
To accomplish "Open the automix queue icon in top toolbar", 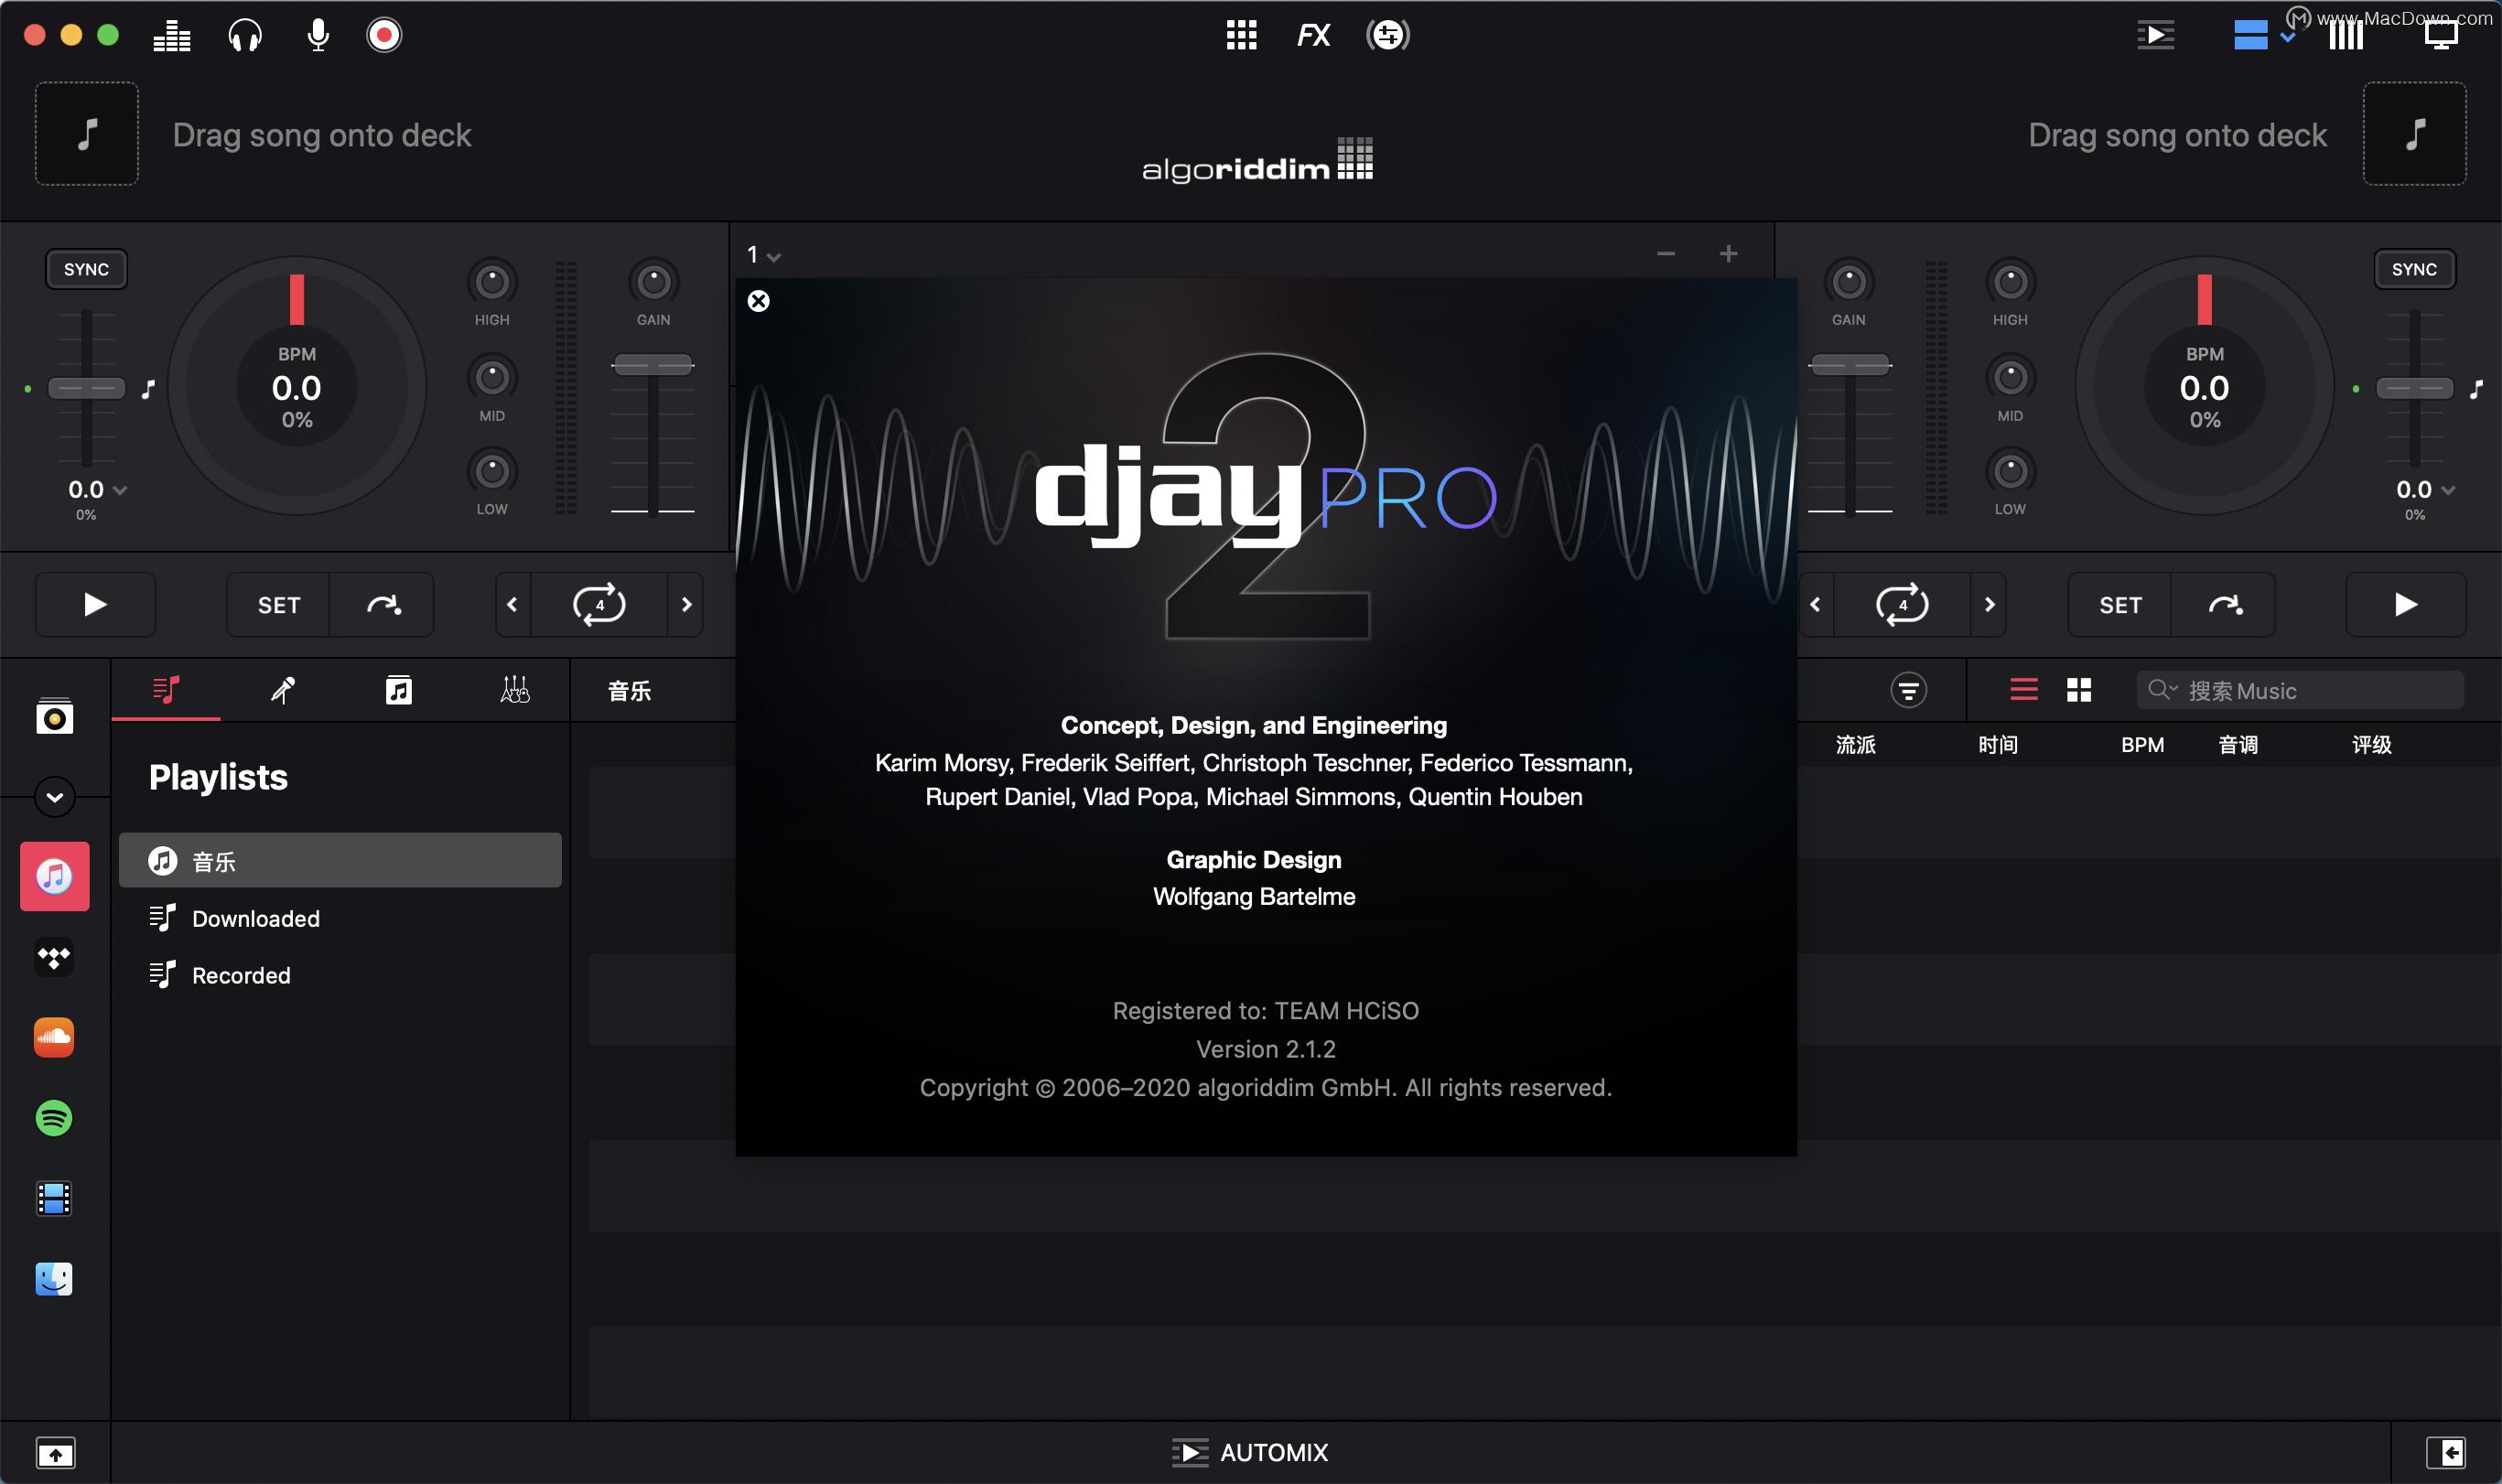I will pyautogui.click(x=2156, y=36).
